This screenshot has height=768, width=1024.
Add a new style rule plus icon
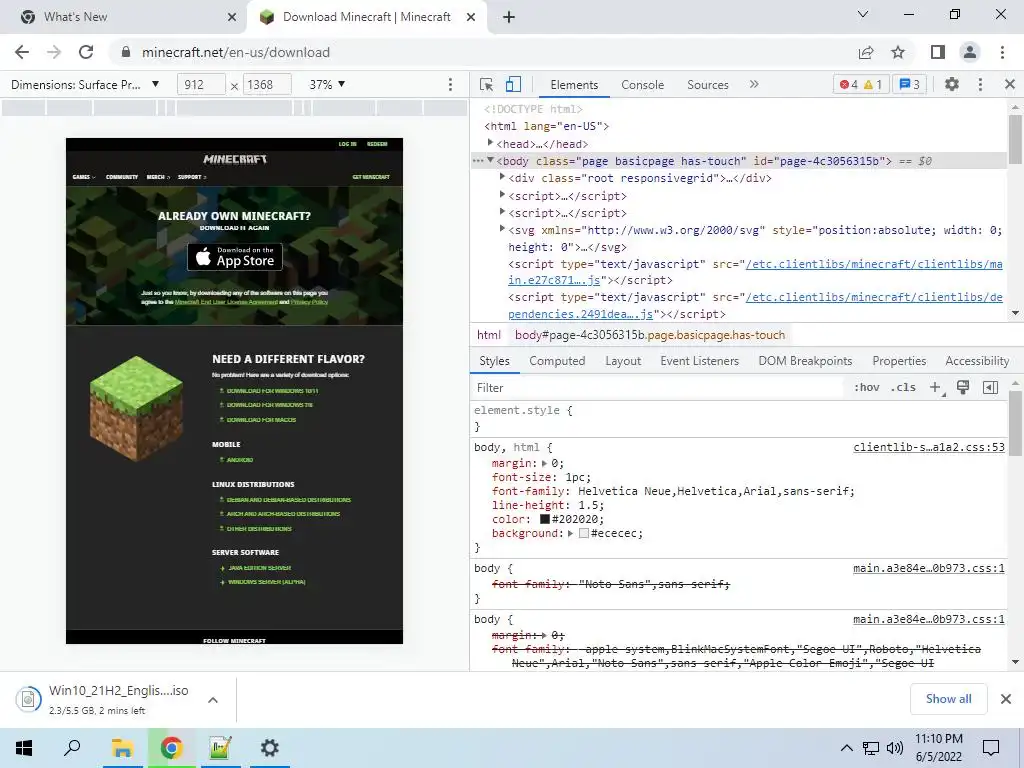pyautogui.click(x=936, y=387)
